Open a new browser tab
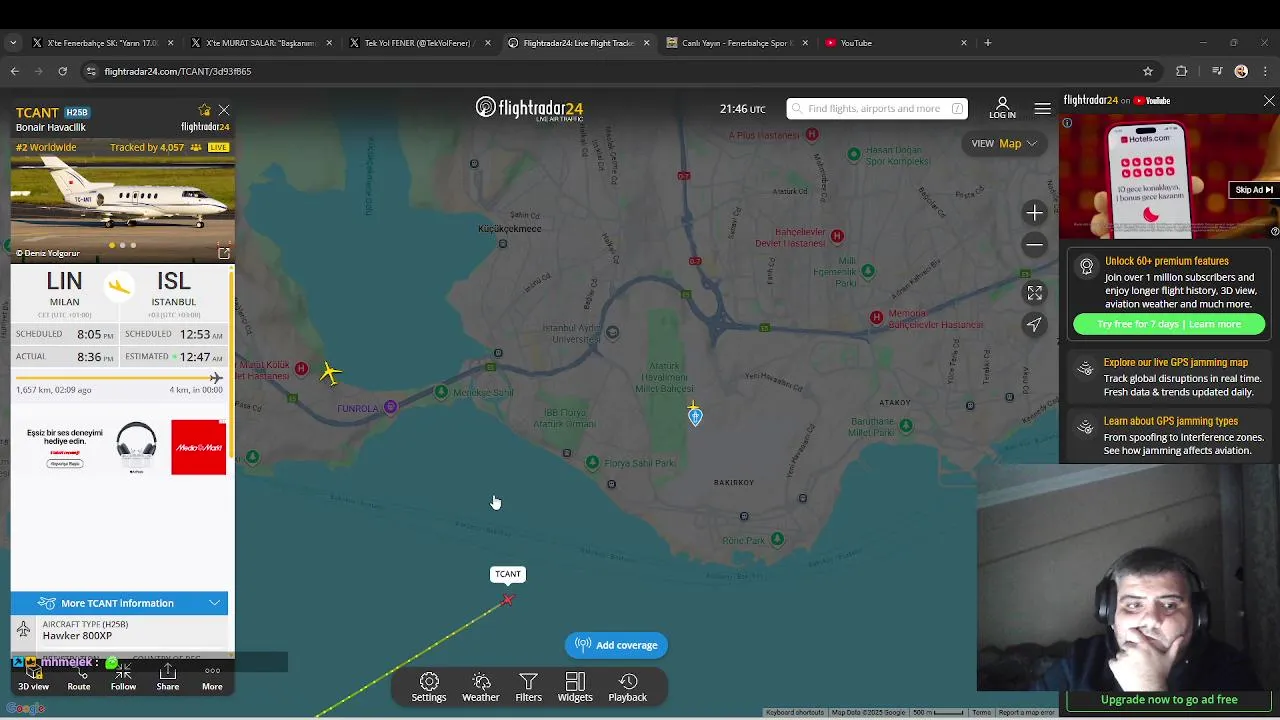The height and width of the screenshot is (720, 1280). tap(987, 43)
